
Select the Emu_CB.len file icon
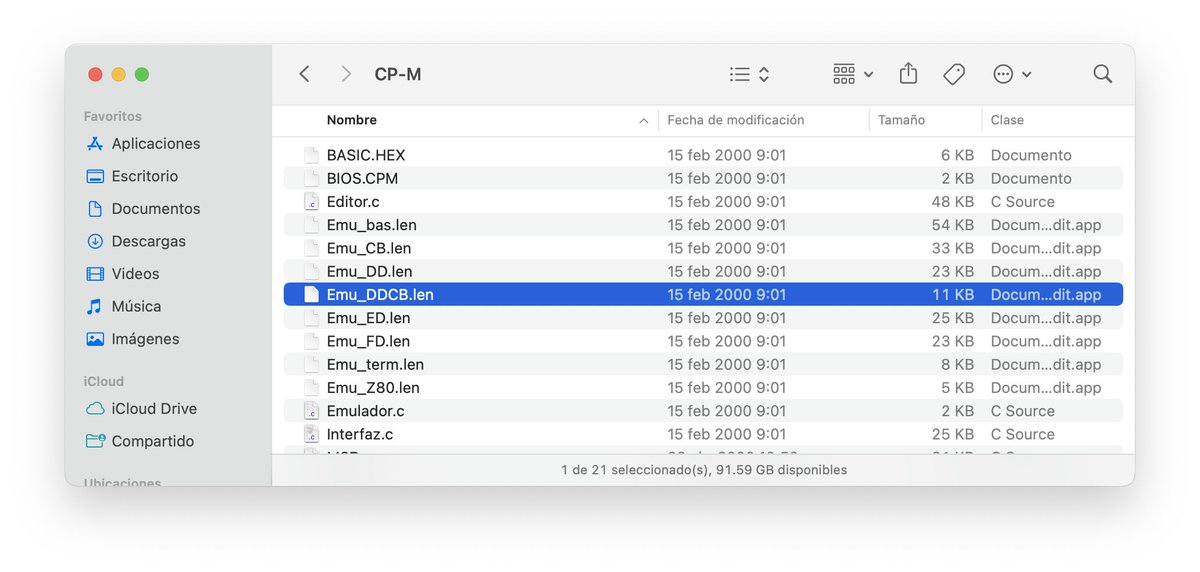(x=311, y=248)
